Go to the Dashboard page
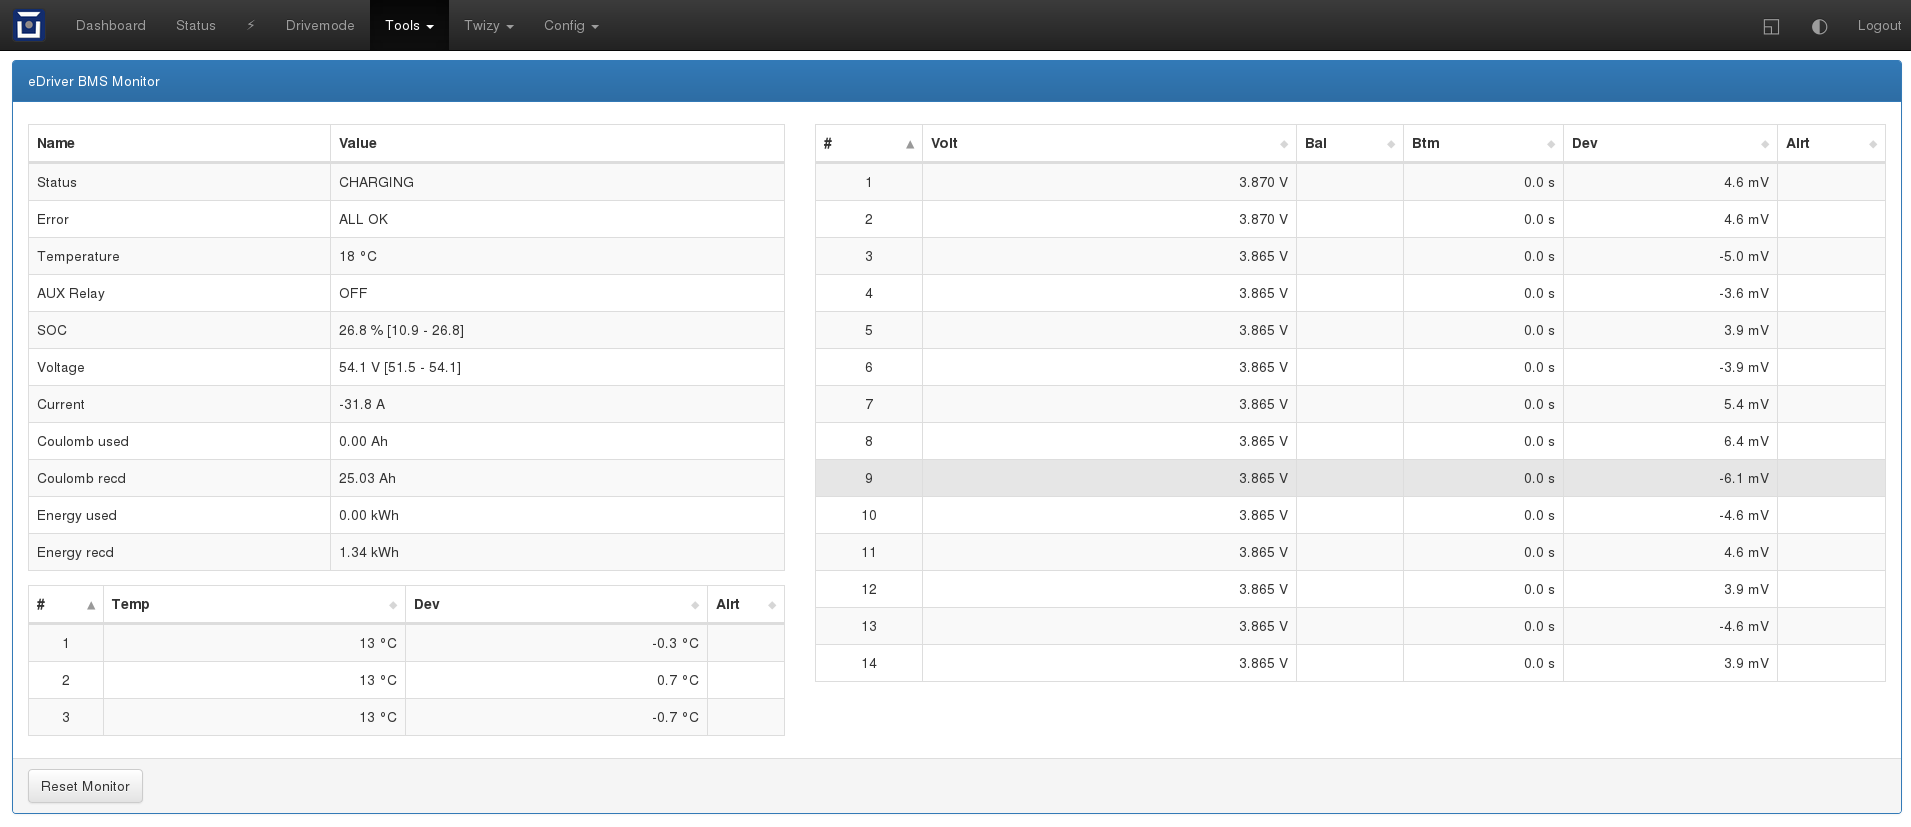1911x827 pixels. (x=111, y=25)
